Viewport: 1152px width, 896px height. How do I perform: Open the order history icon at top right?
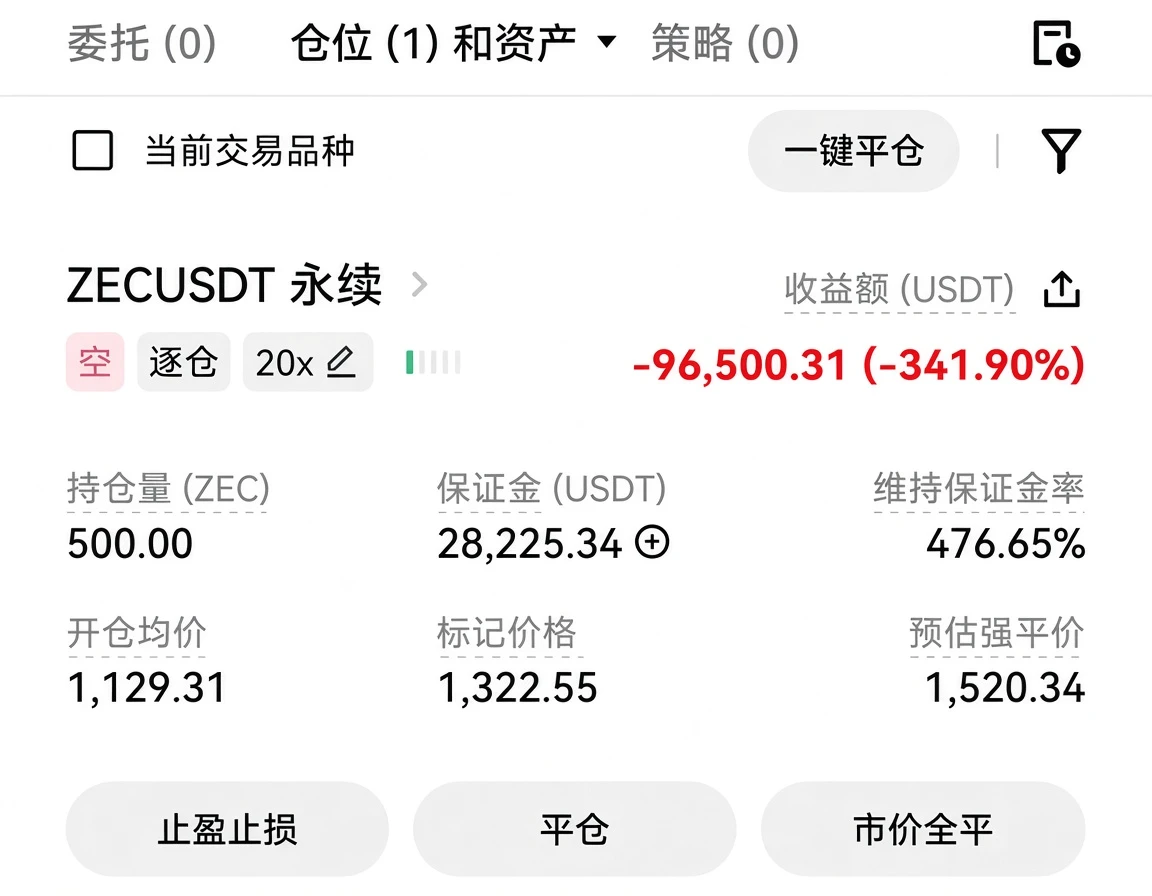[1056, 44]
